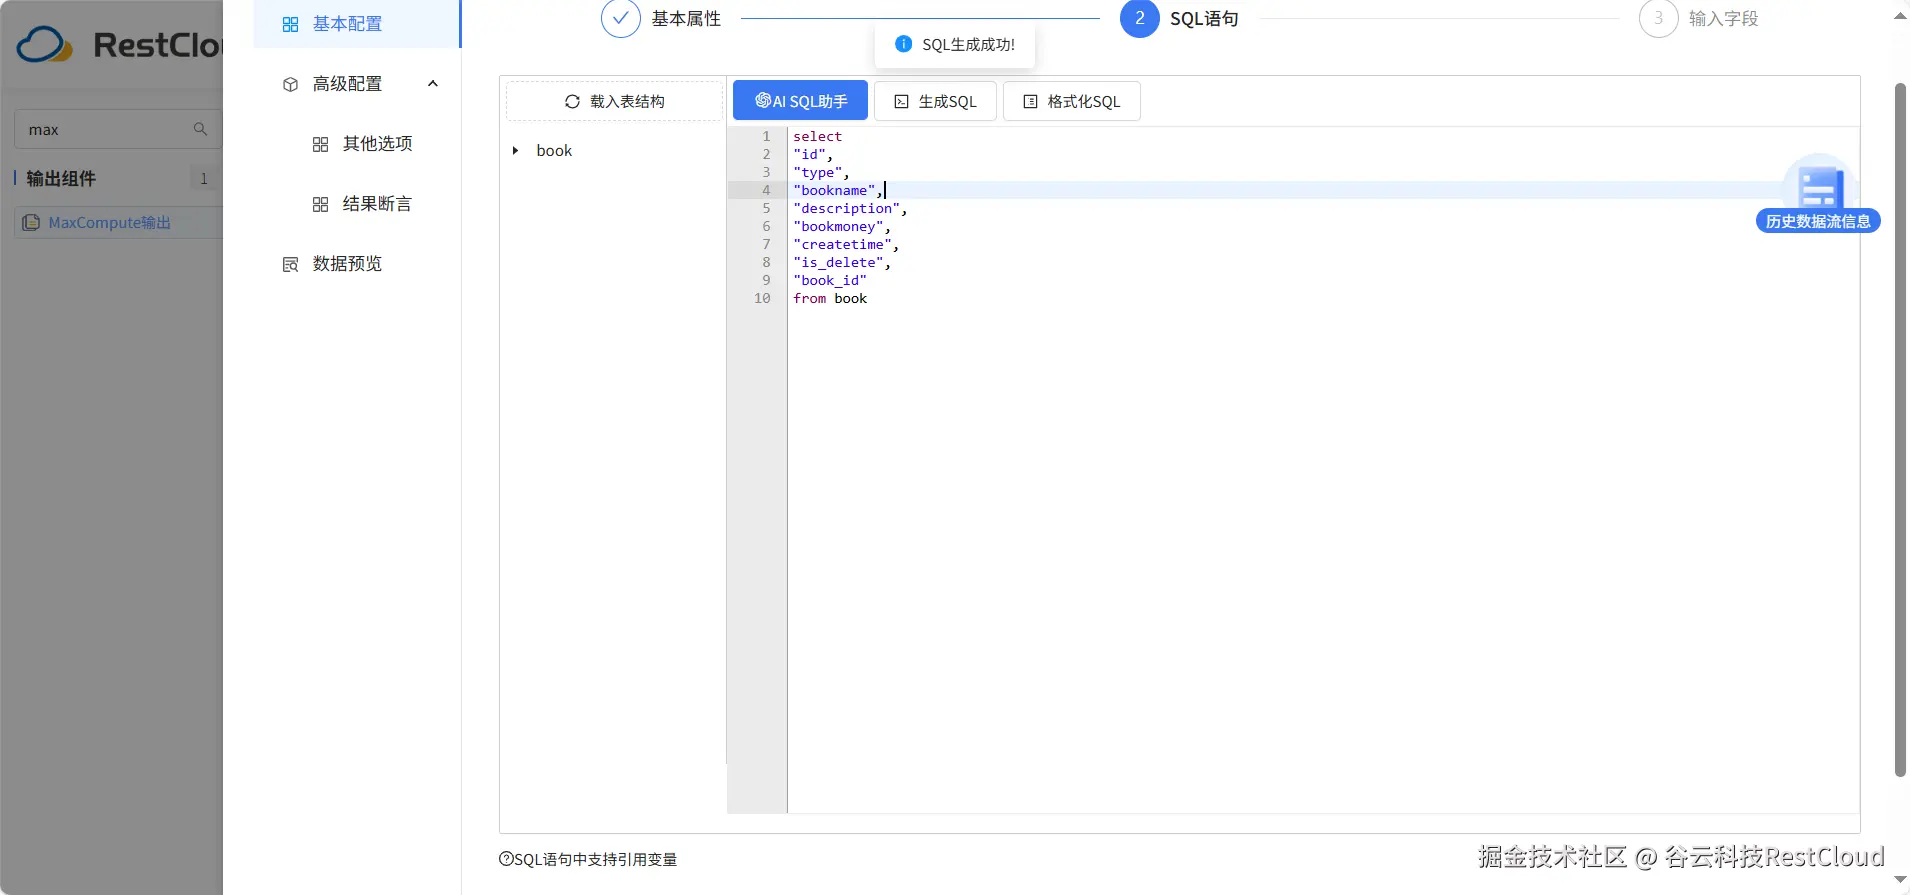The height and width of the screenshot is (895, 1910).
Task: Click the 结果断言 grid icon
Action: pos(320,204)
